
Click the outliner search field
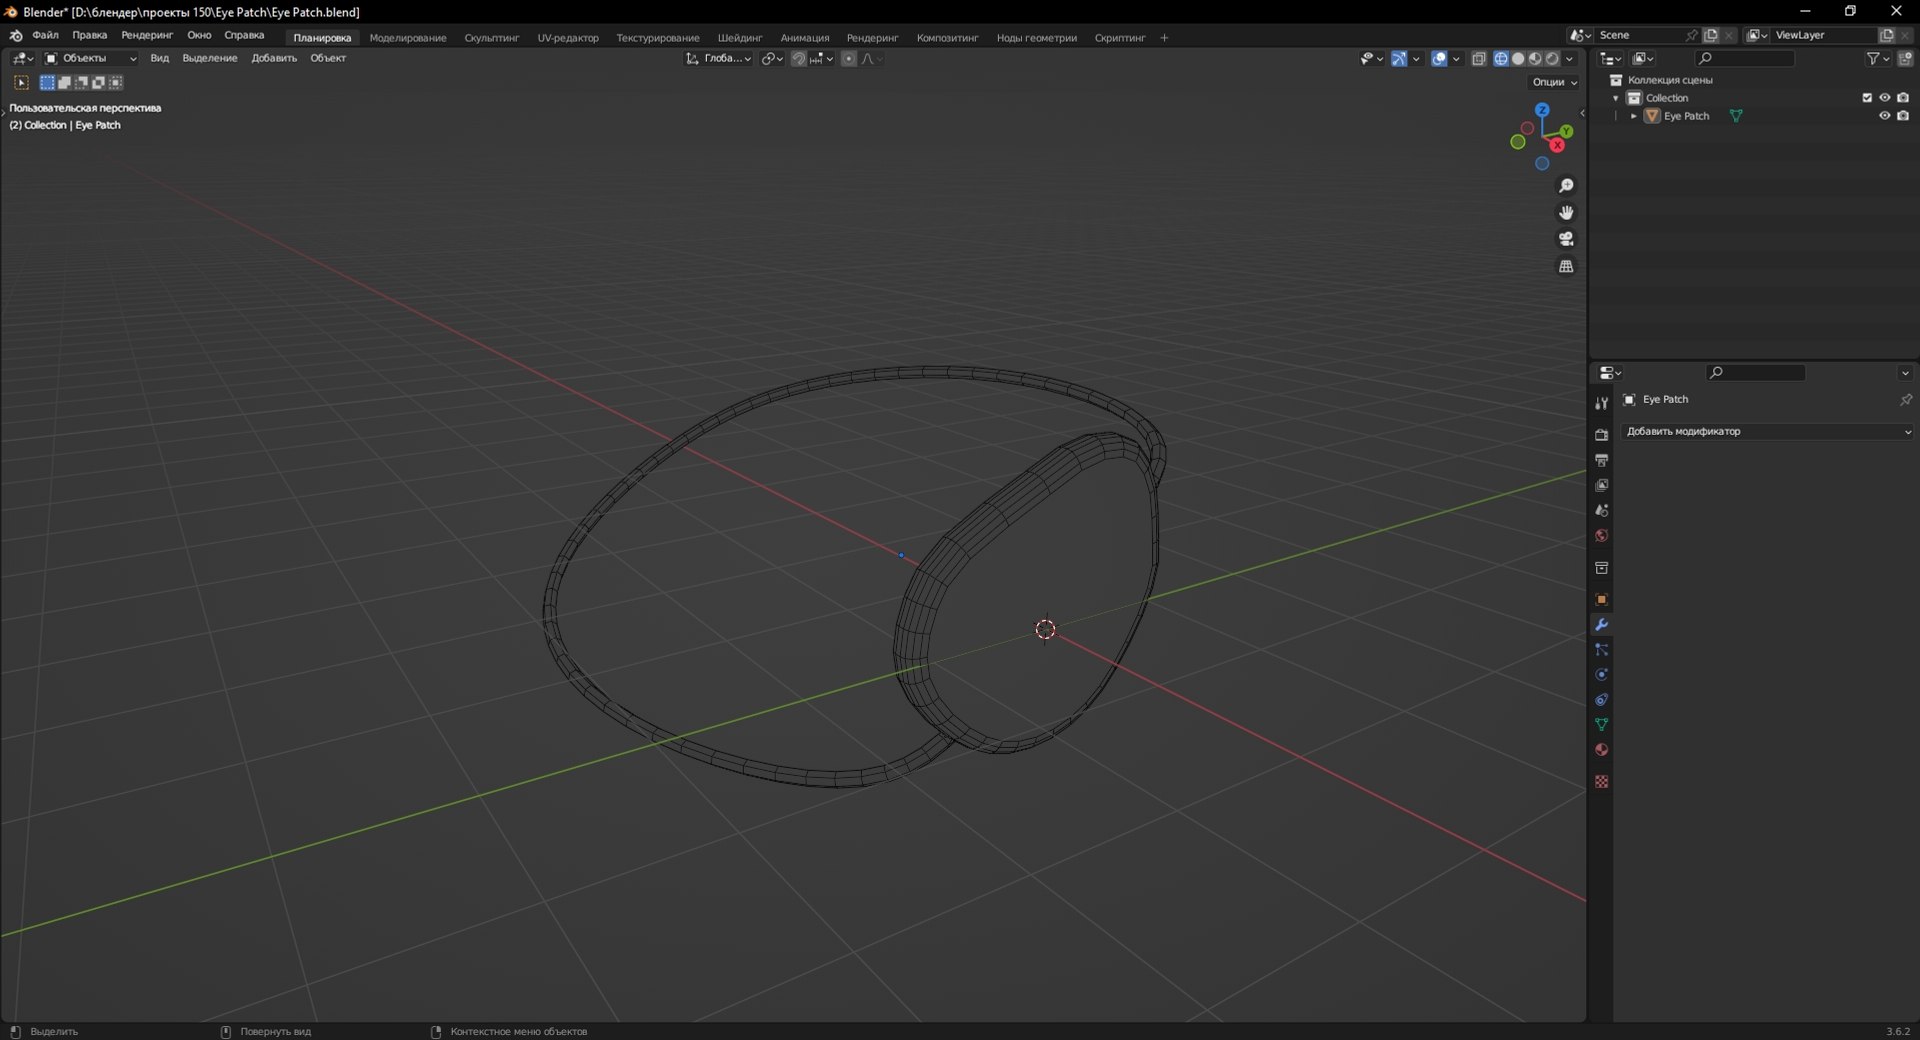click(1745, 59)
